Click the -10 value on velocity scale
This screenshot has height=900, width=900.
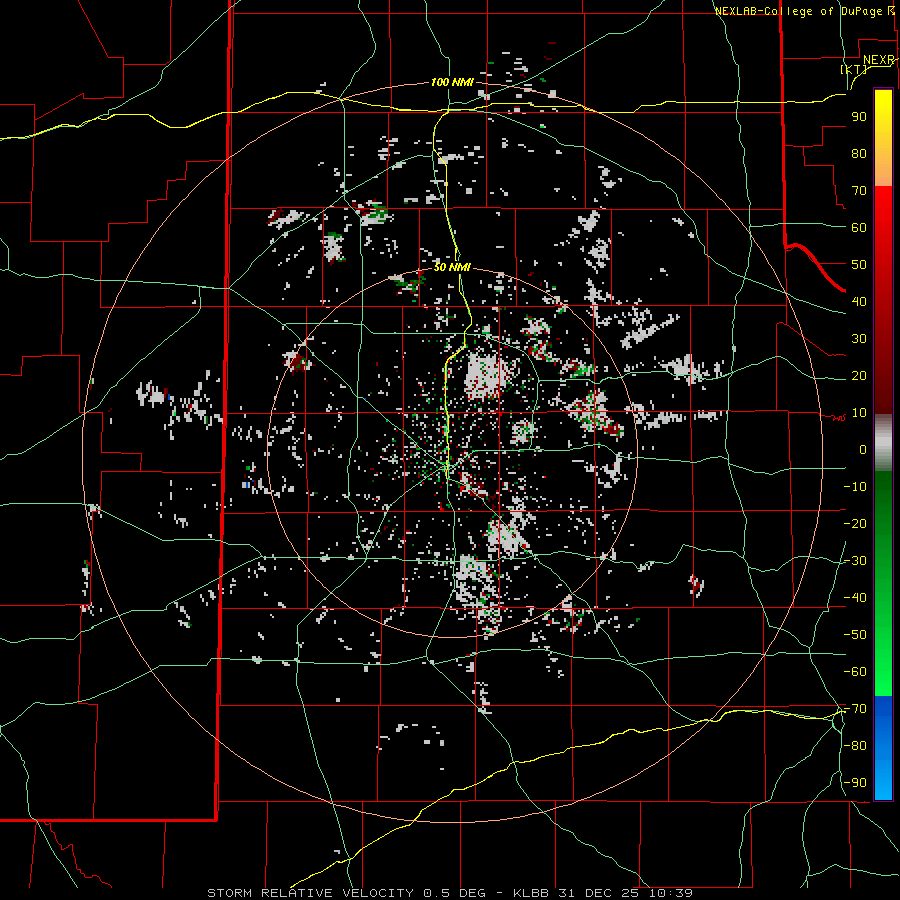click(855, 487)
